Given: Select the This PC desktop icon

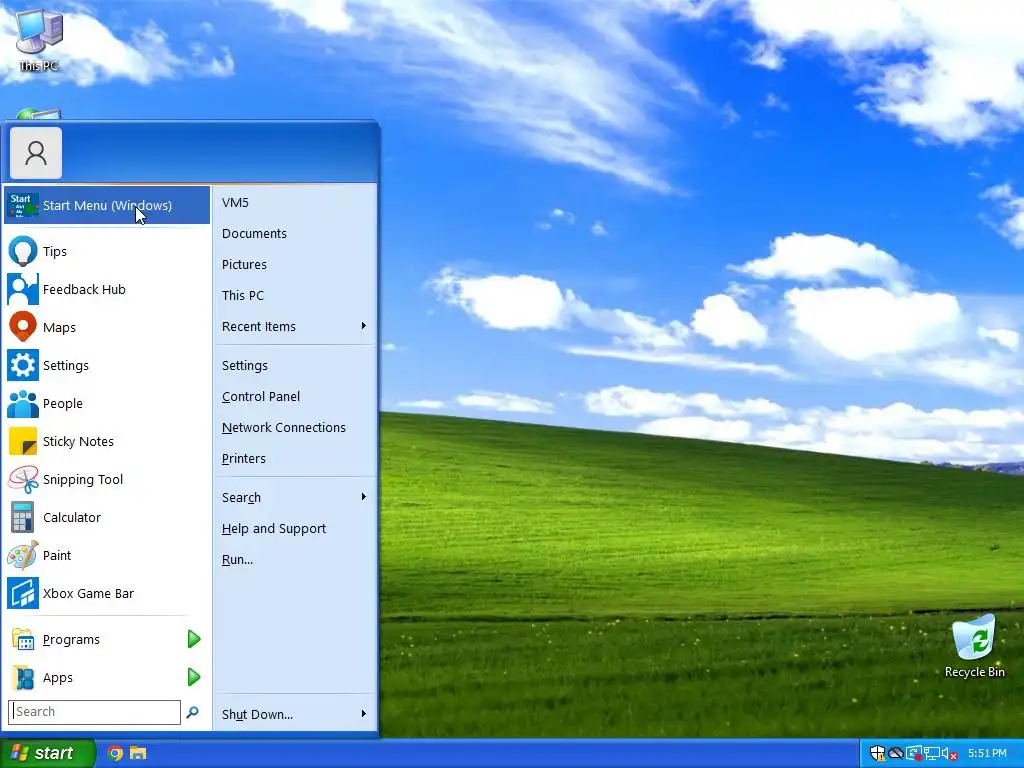Looking at the screenshot, I should [x=39, y=40].
